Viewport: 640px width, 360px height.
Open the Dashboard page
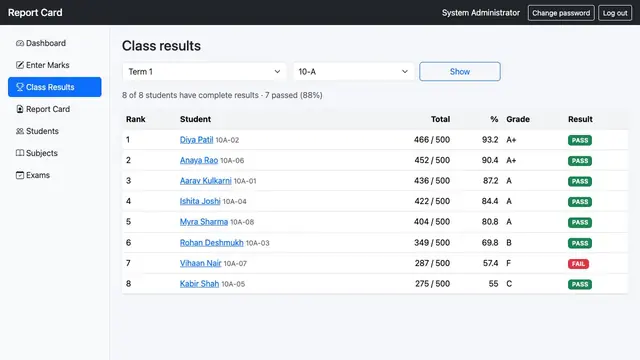click(55, 43)
